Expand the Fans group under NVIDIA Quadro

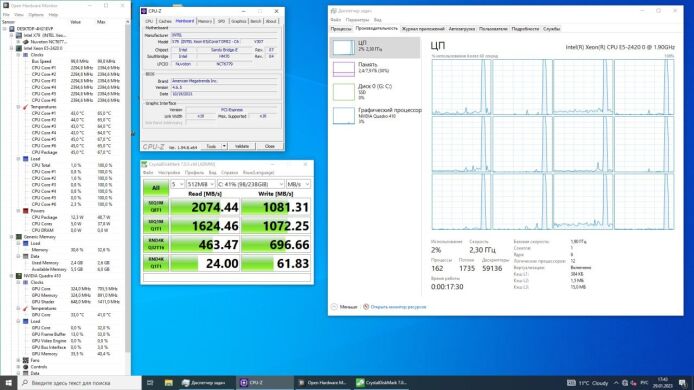click(19, 360)
